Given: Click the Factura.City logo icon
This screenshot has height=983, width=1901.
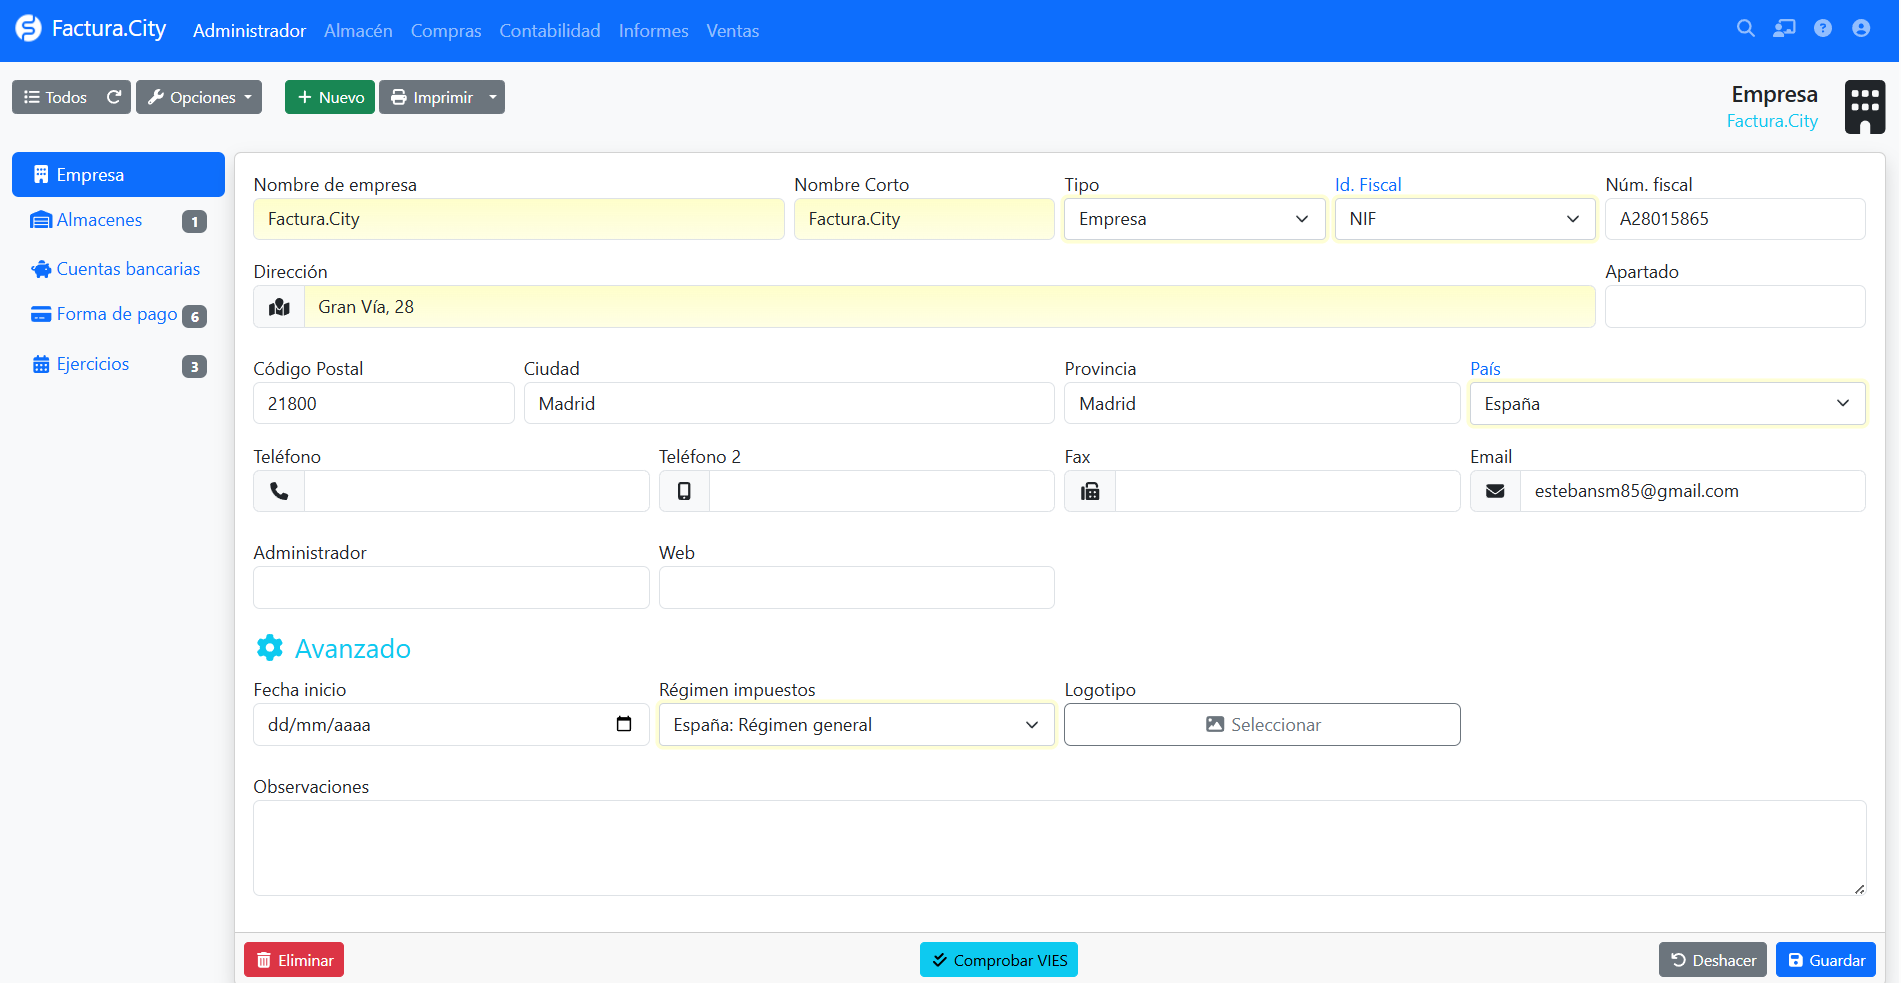Looking at the screenshot, I should tap(28, 29).
